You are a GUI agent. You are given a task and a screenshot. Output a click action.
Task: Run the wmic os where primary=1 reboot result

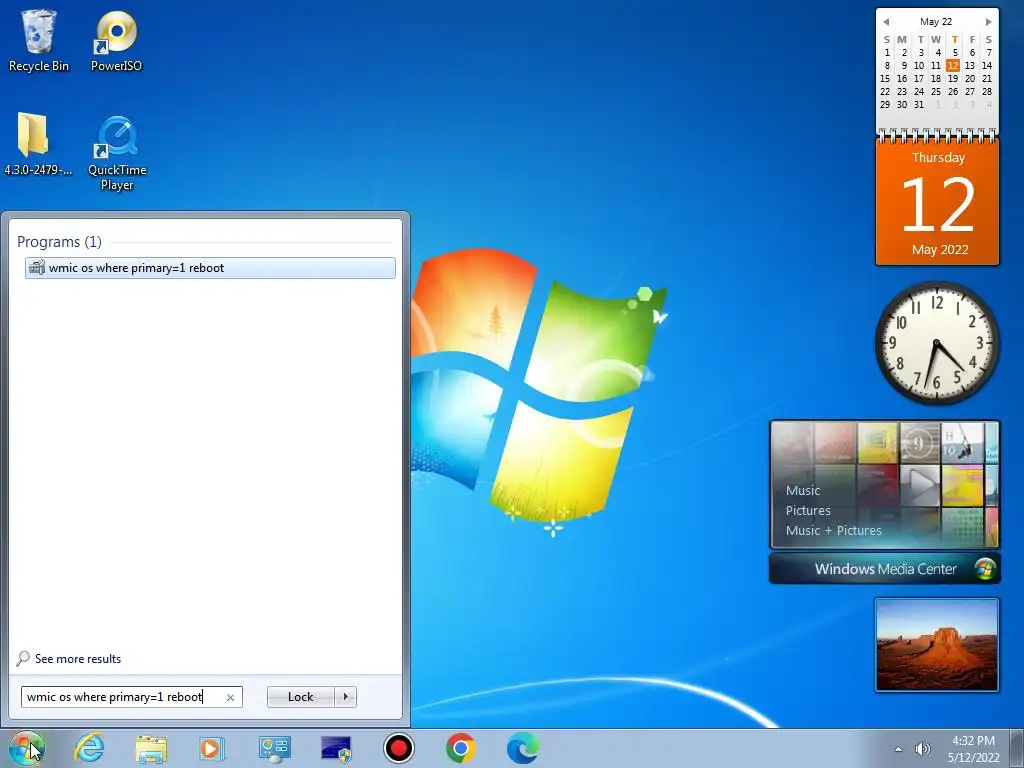210,268
